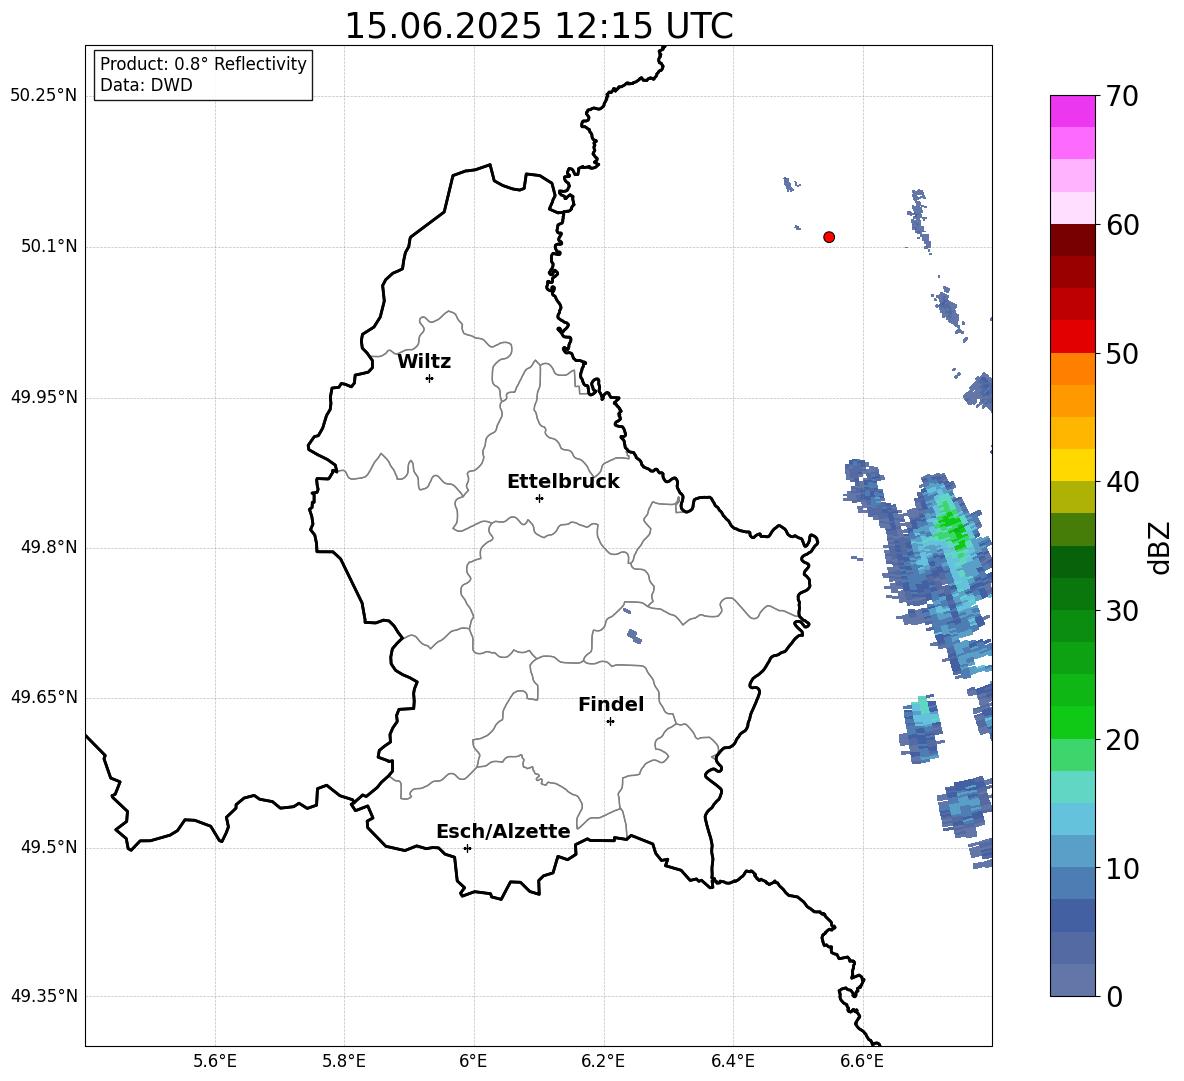Image resolution: width=1184 pixels, height=1081 pixels.
Task: Click the colorbar tick label 40
Action: click(x=1122, y=482)
